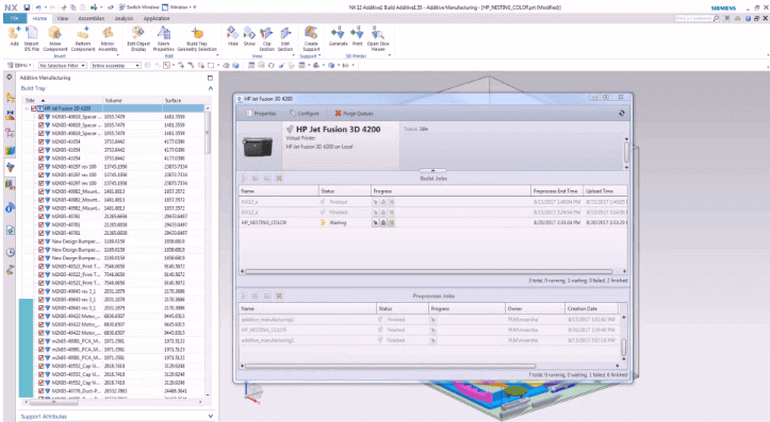Save the part with the Save icon
Screen dimensions: 770x422
tap(27, 7)
